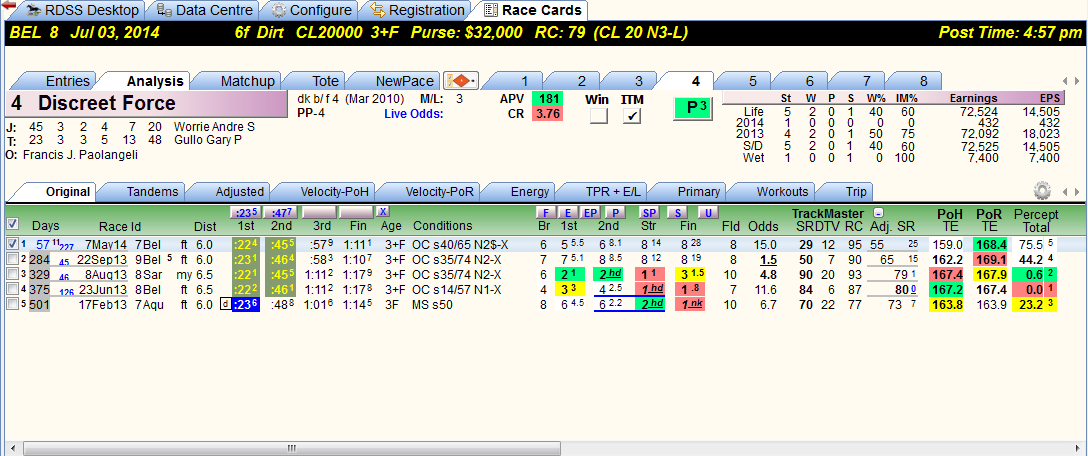Click right arrow of view tabs scroller
Viewport: 1088px width, 456px height.
point(1078,192)
